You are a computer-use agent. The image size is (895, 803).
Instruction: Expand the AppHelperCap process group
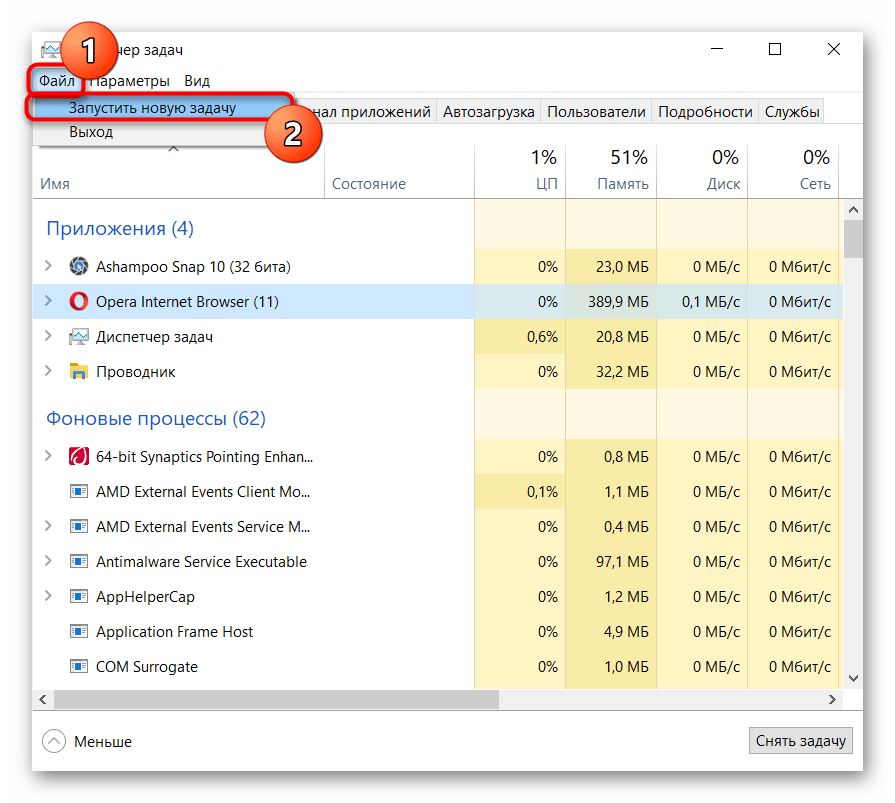48,596
